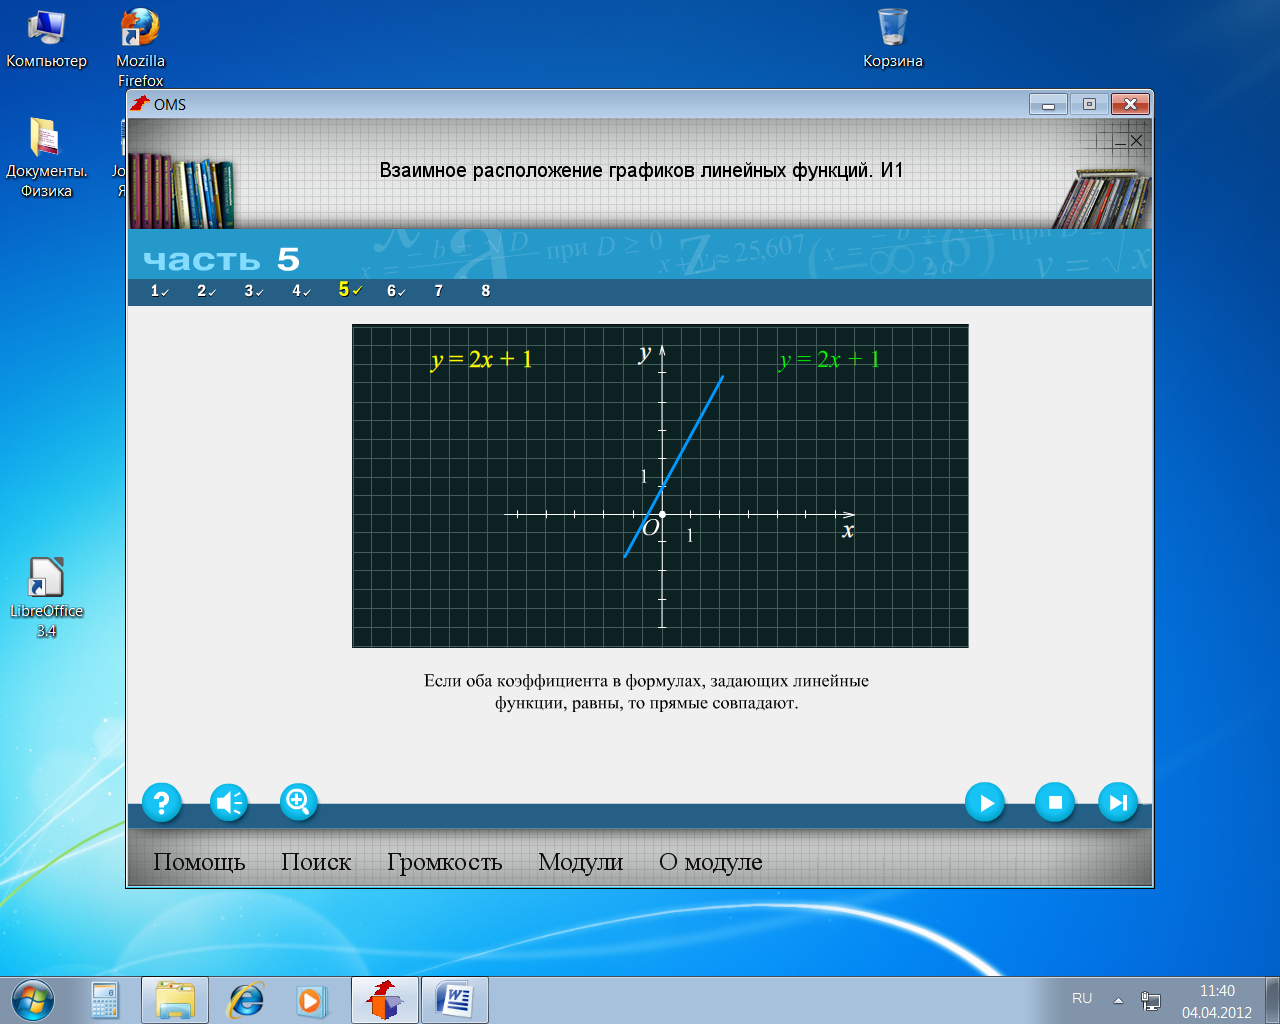Open Windows Explorer from taskbar
This screenshot has height=1024, width=1280.
175,1000
